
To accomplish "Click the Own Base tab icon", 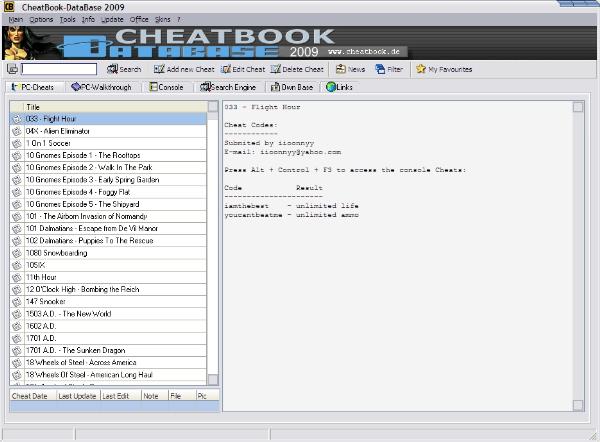I will click(275, 87).
